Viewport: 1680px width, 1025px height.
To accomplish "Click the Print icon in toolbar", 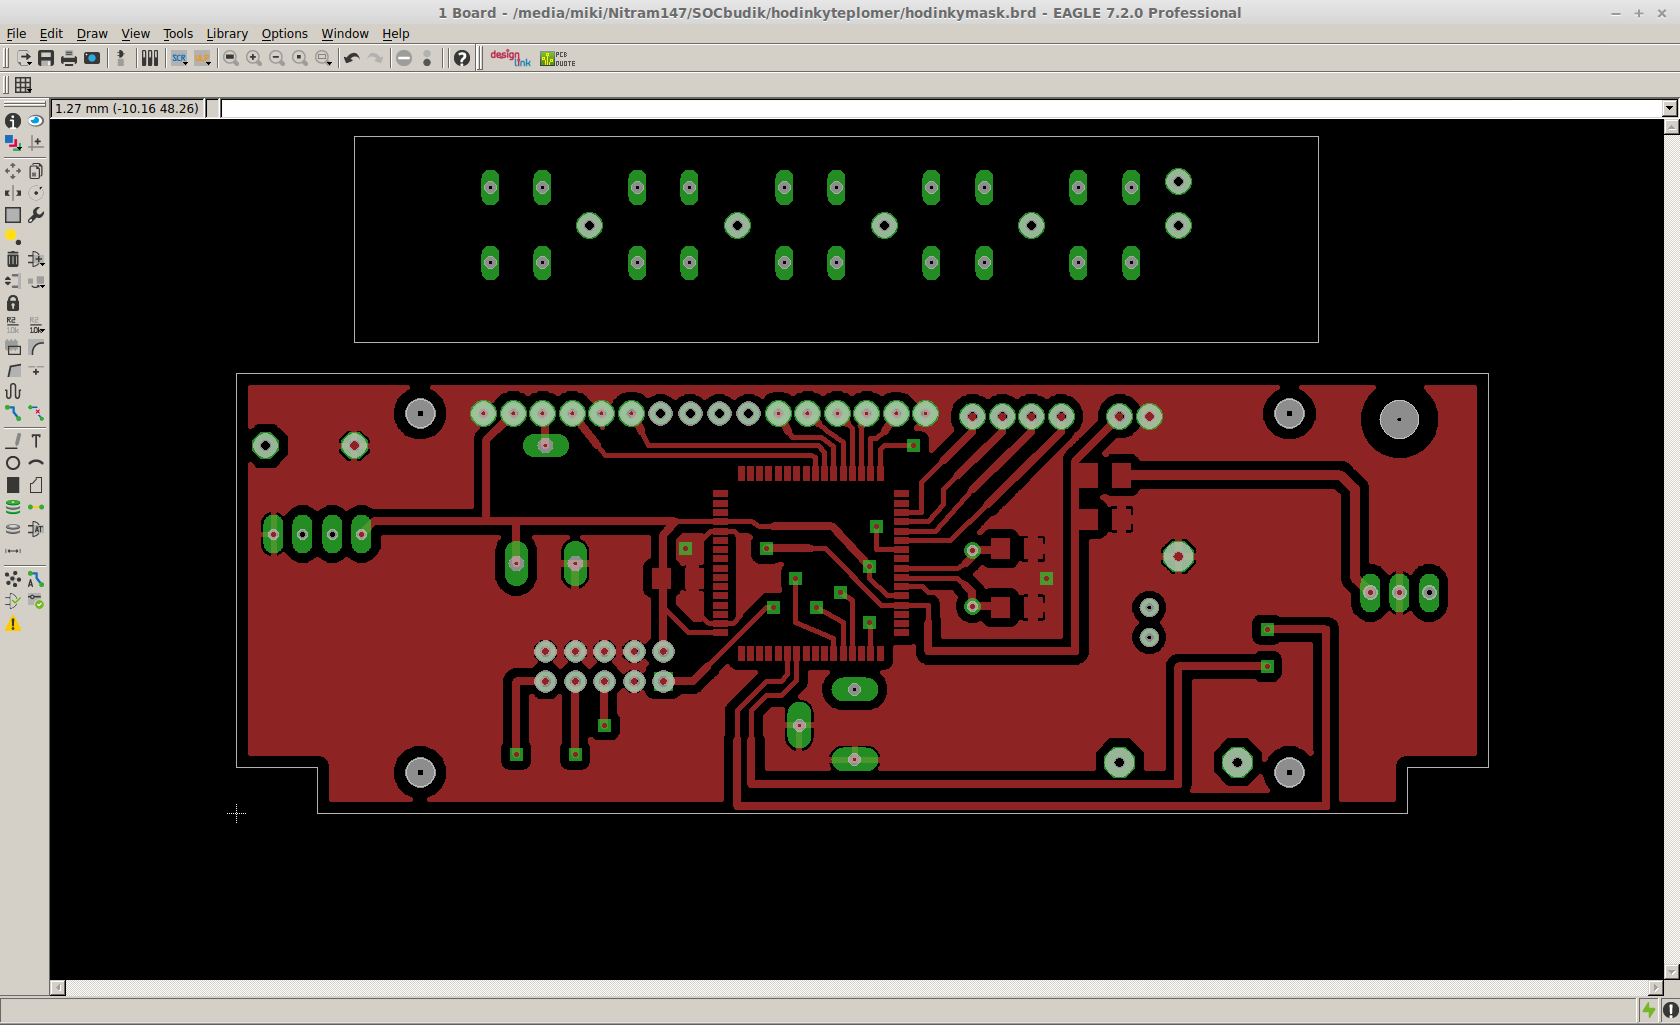I will (69, 58).
